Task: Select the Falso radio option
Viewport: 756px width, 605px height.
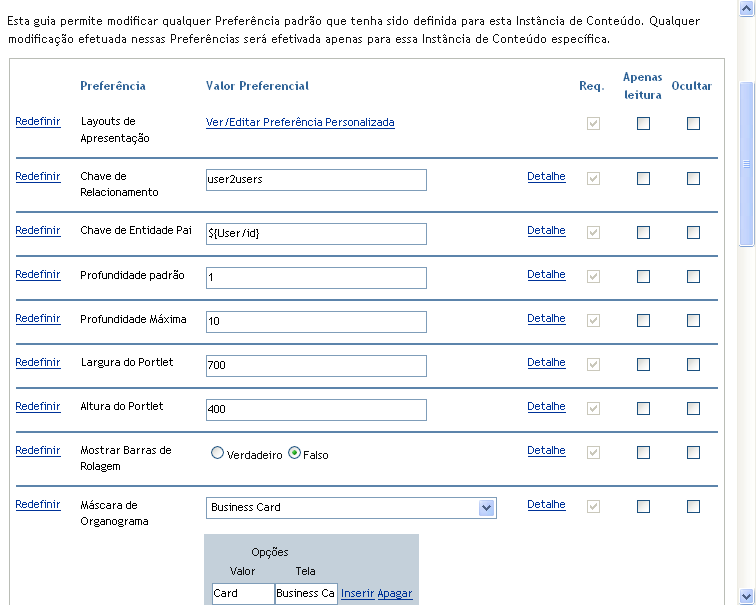Action: (x=295, y=454)
